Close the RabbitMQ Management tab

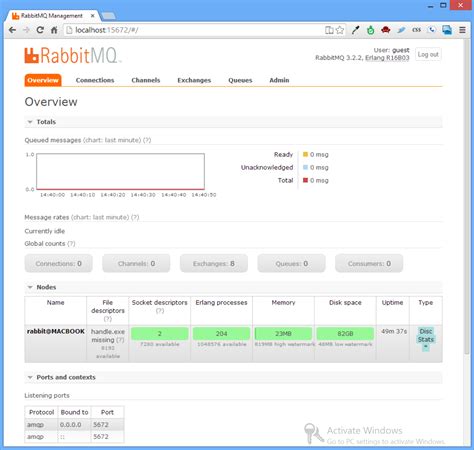click(x=93, y=16)
